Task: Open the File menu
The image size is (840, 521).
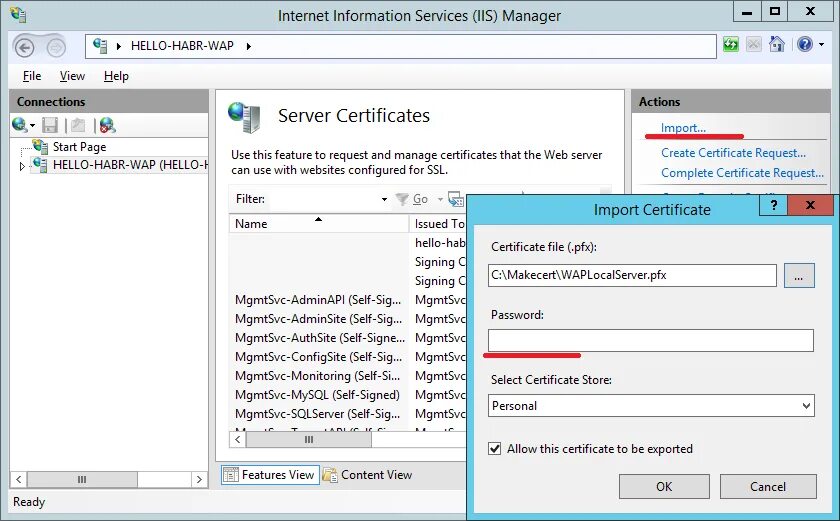Action: coord(32,76)
